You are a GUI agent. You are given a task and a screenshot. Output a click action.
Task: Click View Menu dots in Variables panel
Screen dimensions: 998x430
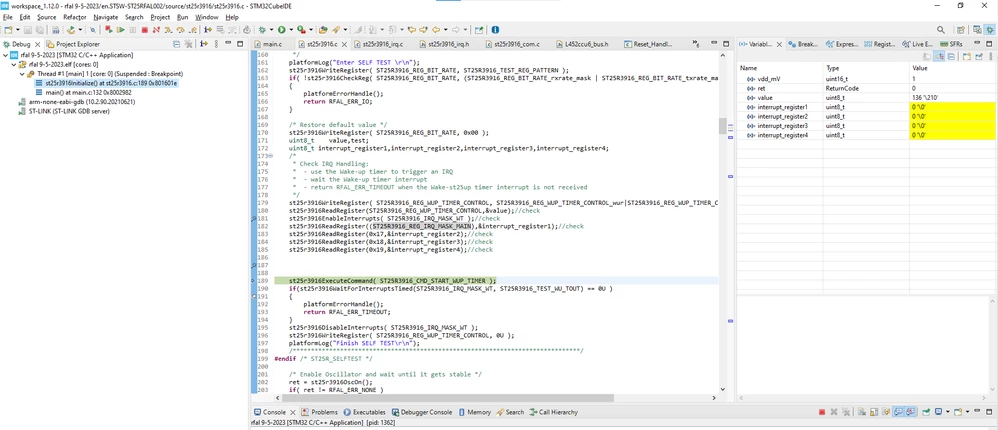(x=990, y=57)
